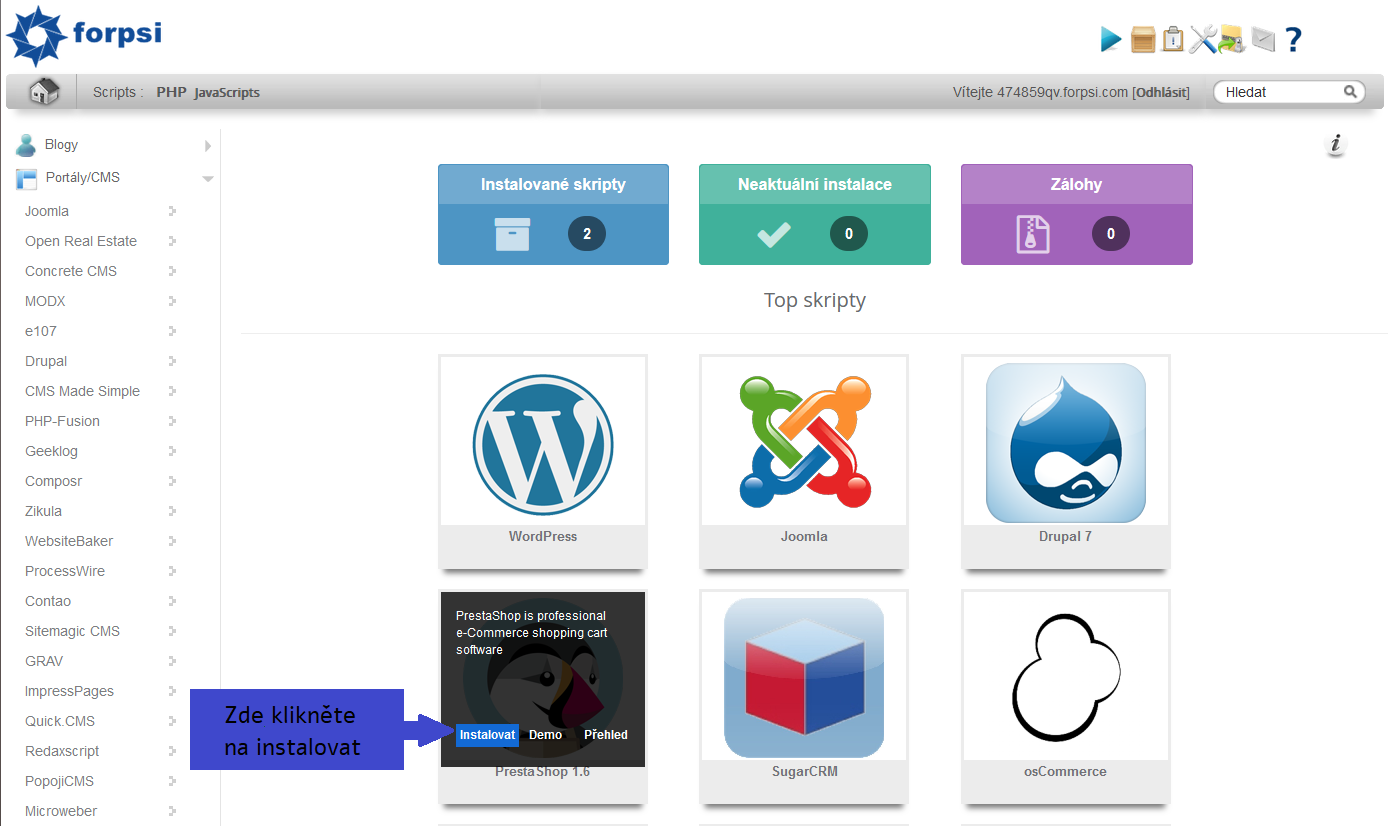Collapse the Portály/CMS category arrow
Screen dimensions: 1391x826
tap(208, 179)
